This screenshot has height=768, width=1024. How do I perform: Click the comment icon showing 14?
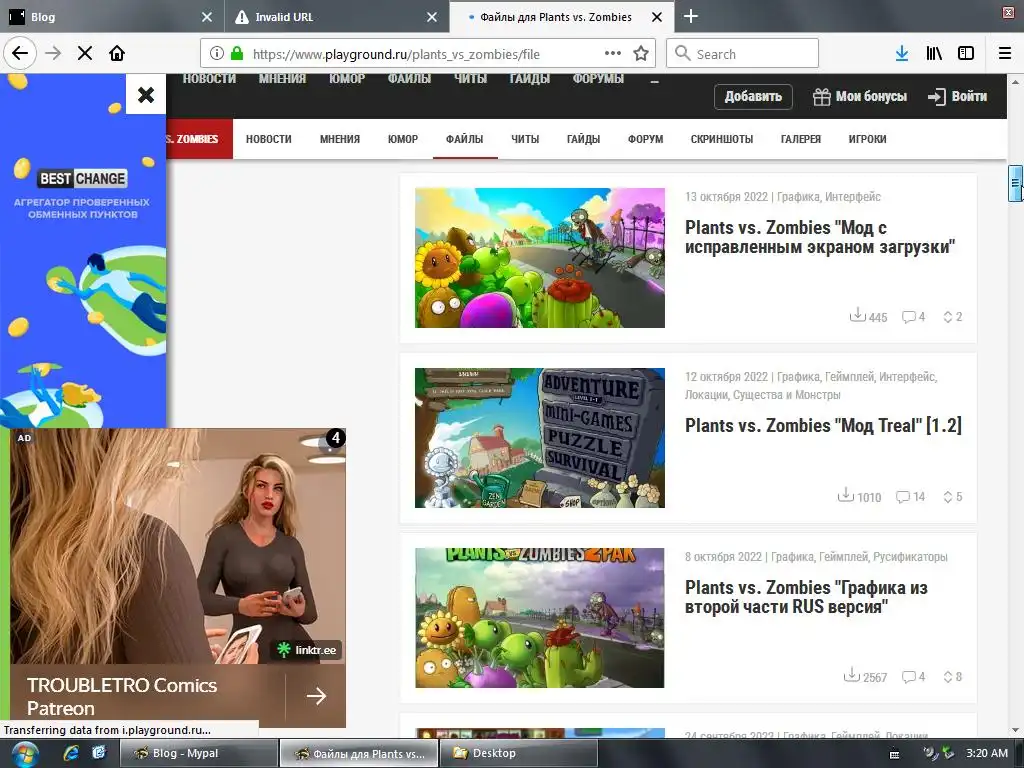coord(903,497)
